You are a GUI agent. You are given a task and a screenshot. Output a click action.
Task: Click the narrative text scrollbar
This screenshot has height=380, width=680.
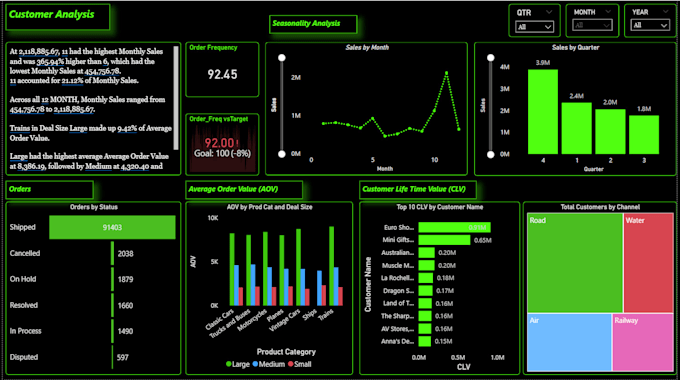176,98
